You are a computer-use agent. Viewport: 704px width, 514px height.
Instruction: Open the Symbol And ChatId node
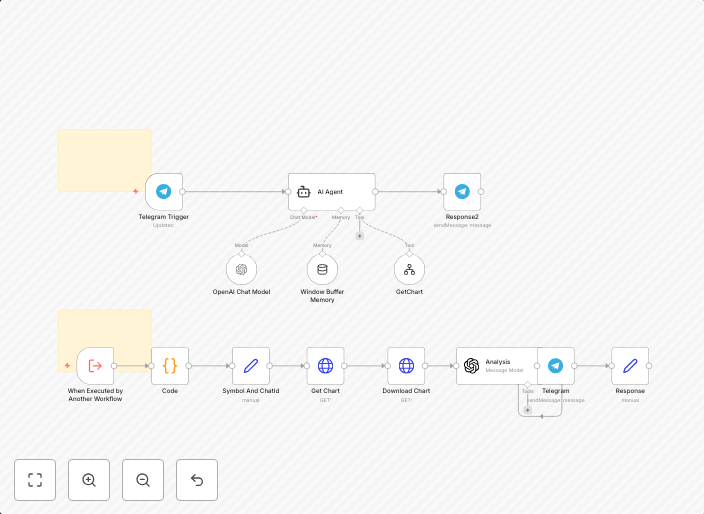click(x=251, y=366)
